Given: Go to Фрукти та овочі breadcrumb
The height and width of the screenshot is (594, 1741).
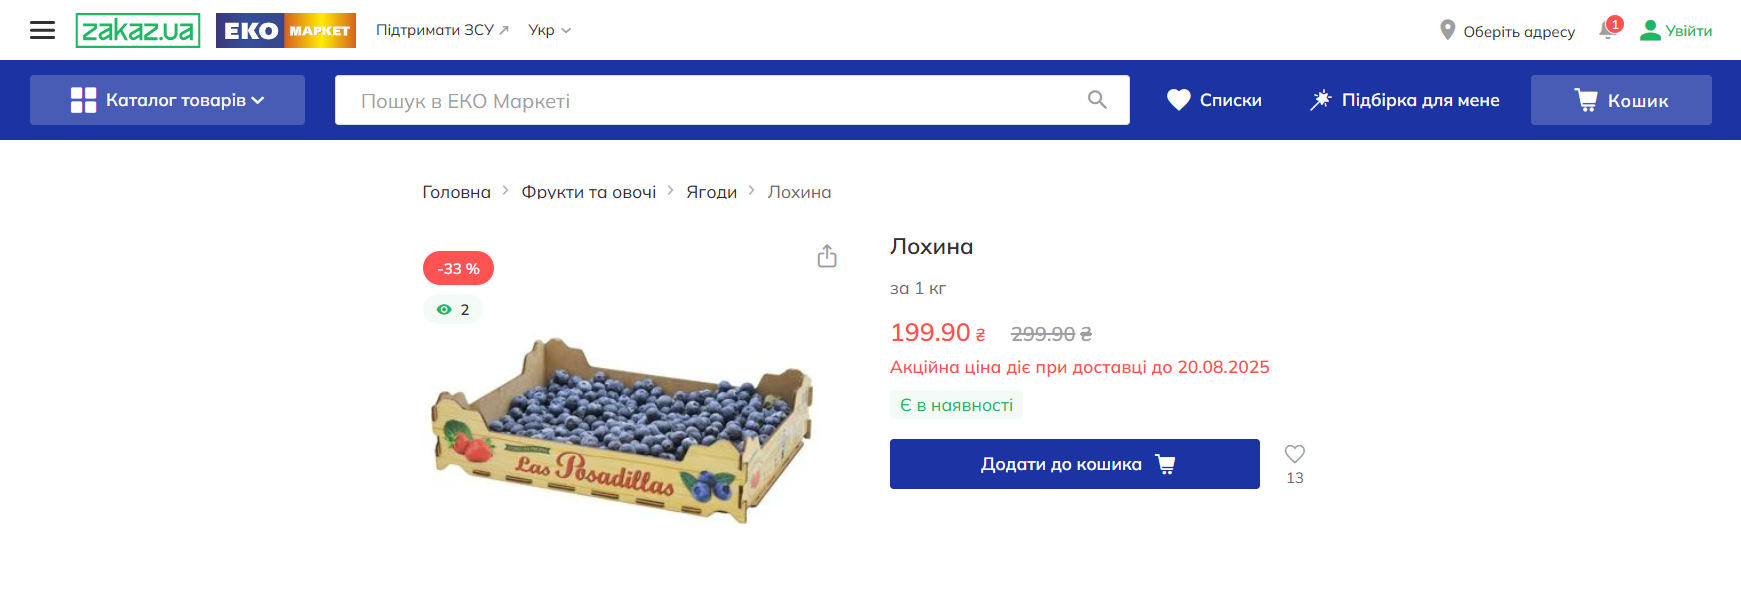Looking at the screenshot, I should (588, 192).
